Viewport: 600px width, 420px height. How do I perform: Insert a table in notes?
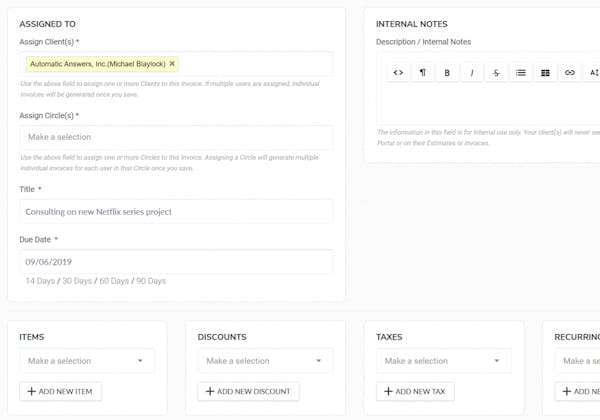pos(545,73)
